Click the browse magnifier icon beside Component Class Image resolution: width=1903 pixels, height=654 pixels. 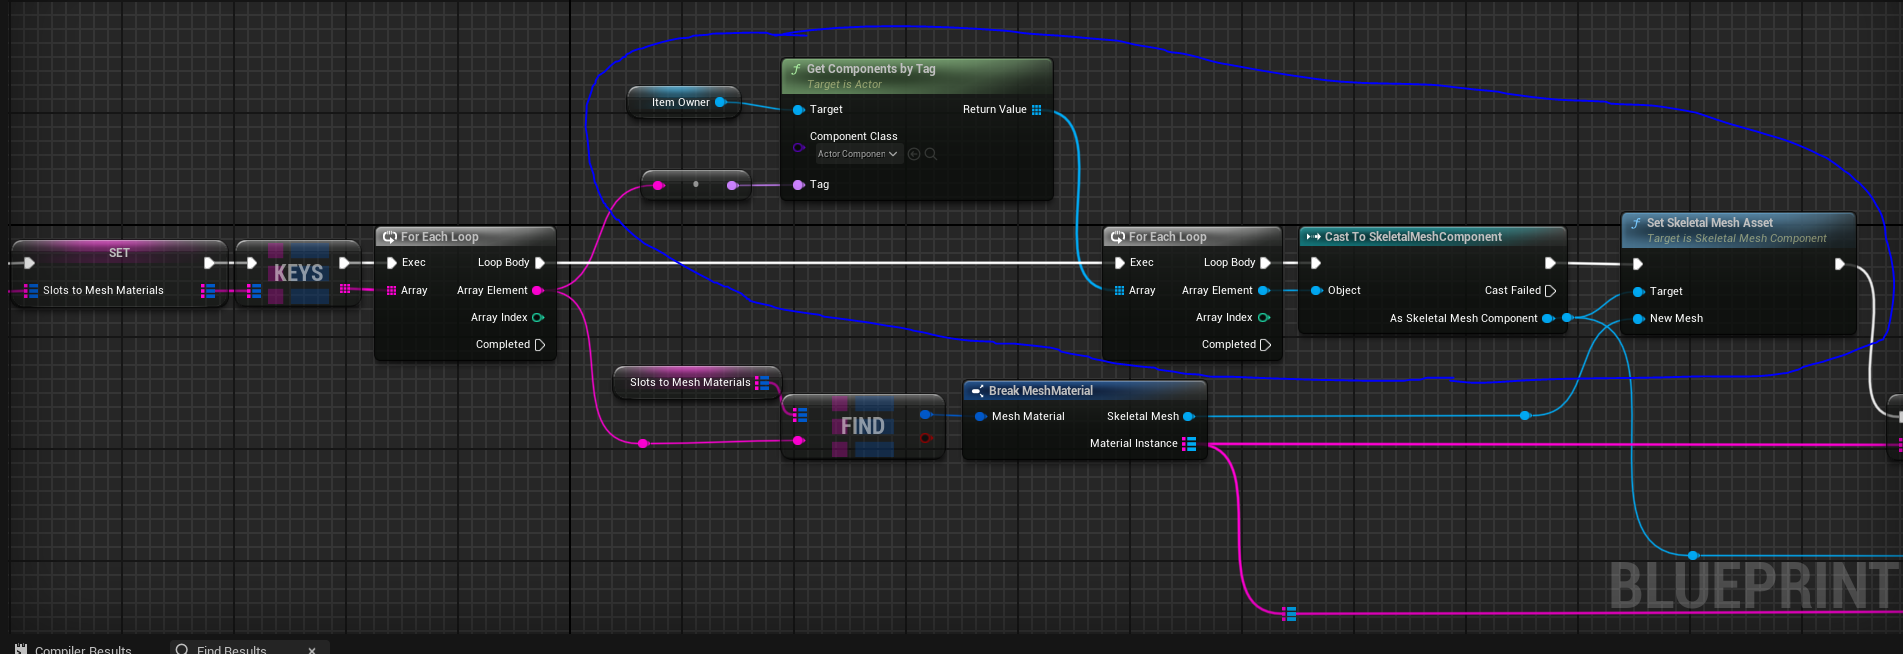931,154
